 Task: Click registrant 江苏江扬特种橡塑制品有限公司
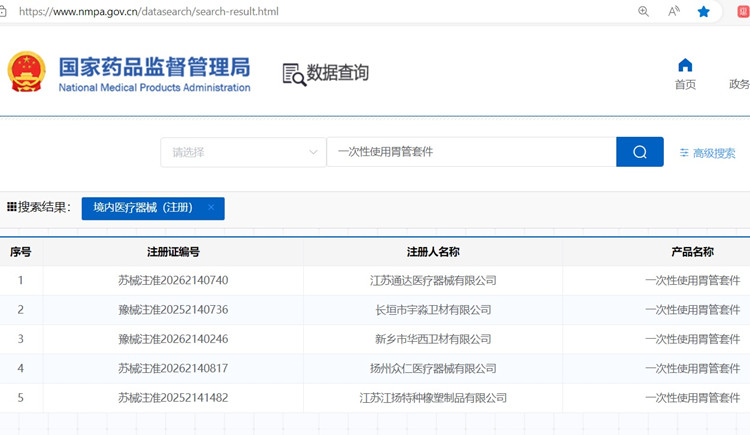pos(433,398)
